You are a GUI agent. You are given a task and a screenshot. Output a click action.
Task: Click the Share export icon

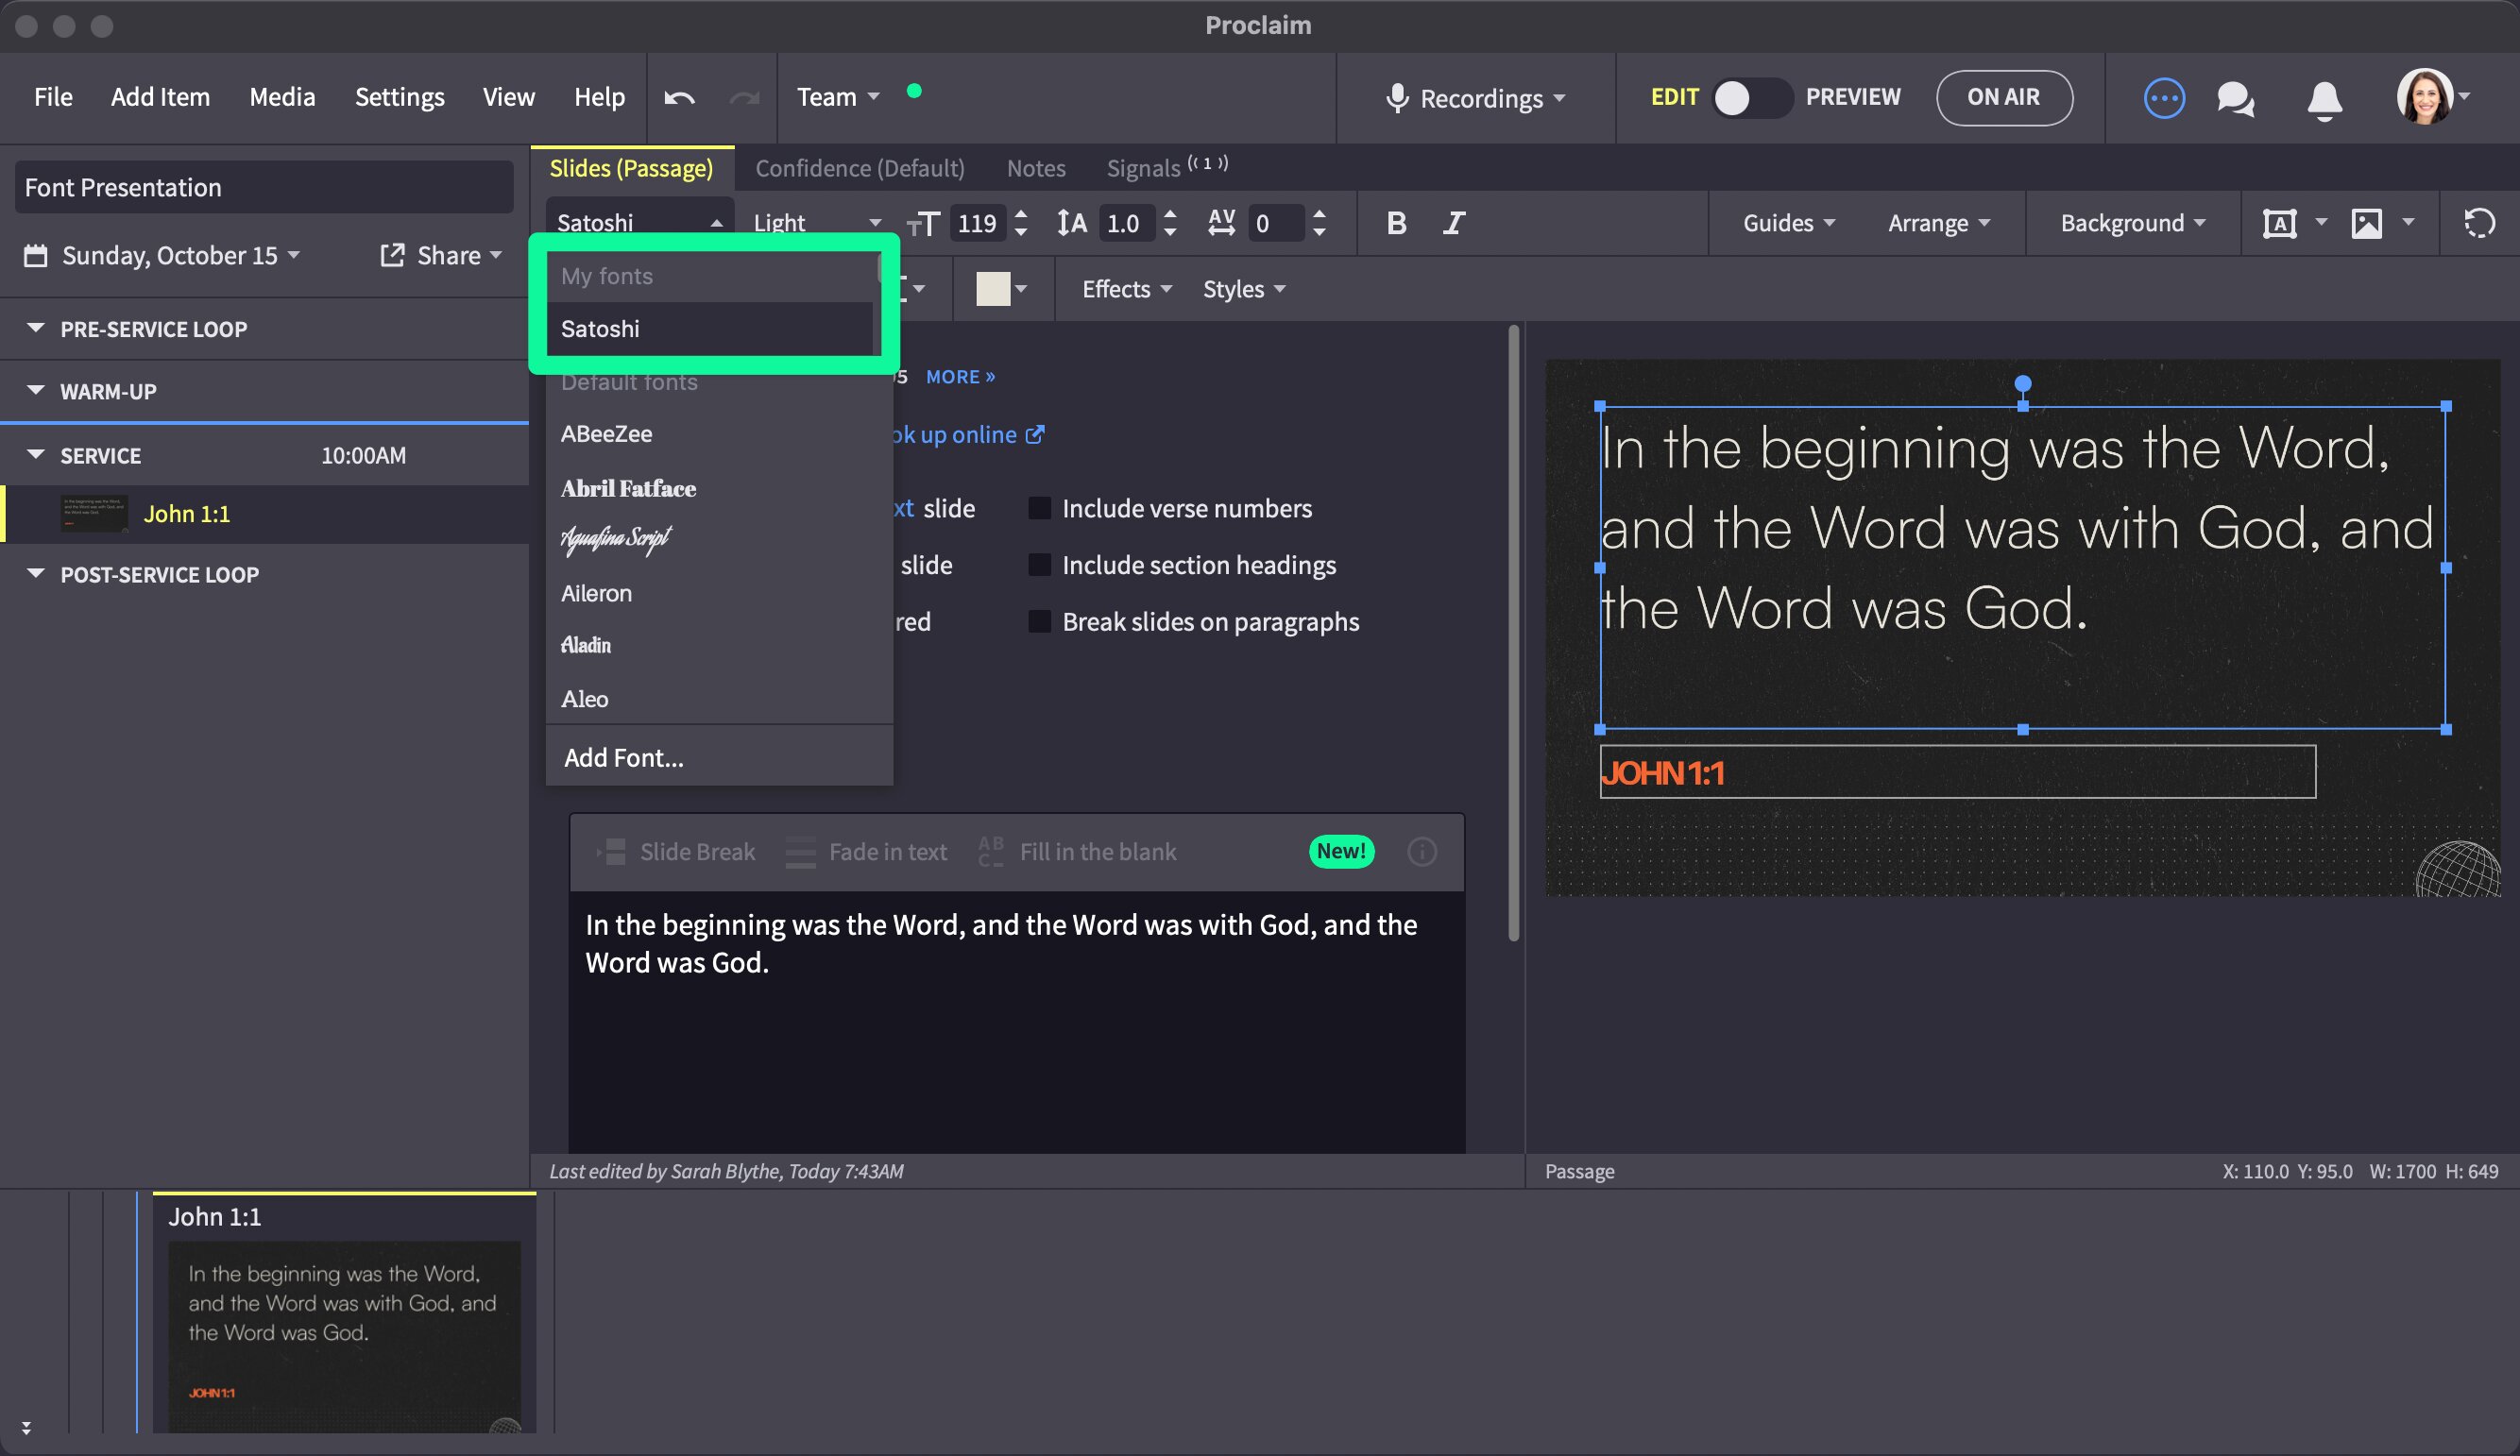point(392,255)
